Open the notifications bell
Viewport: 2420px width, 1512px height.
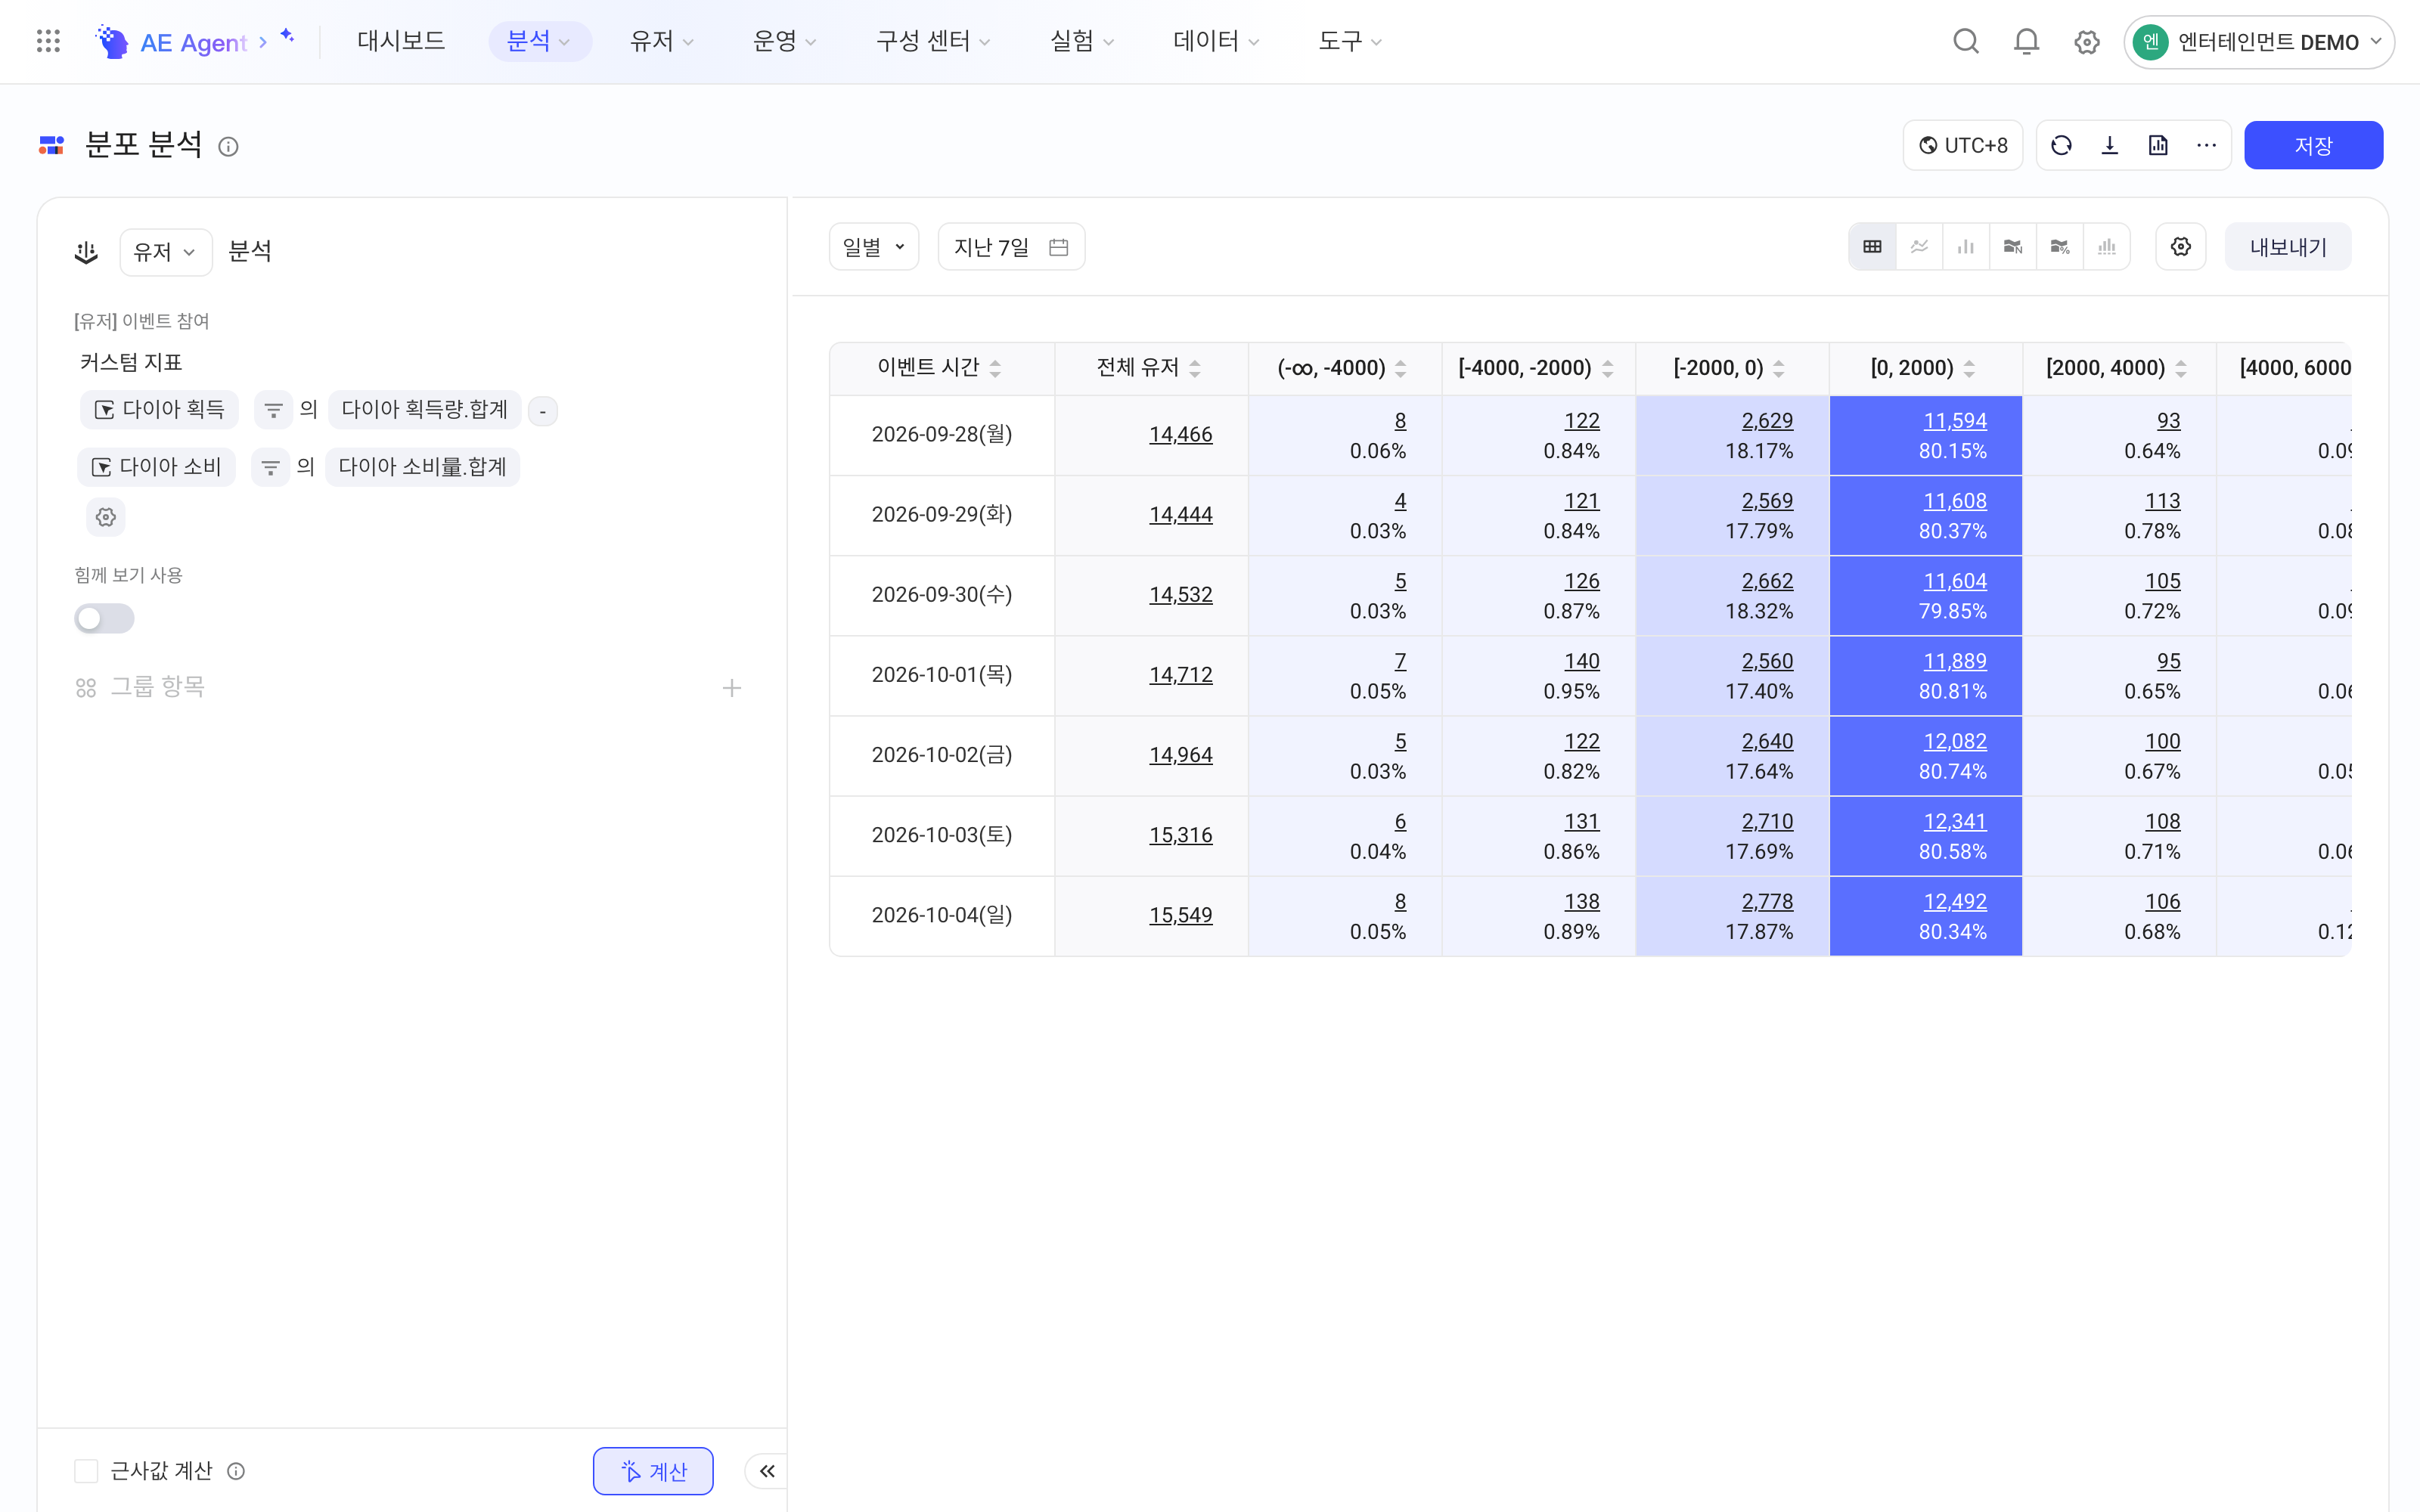[2026, 41]
